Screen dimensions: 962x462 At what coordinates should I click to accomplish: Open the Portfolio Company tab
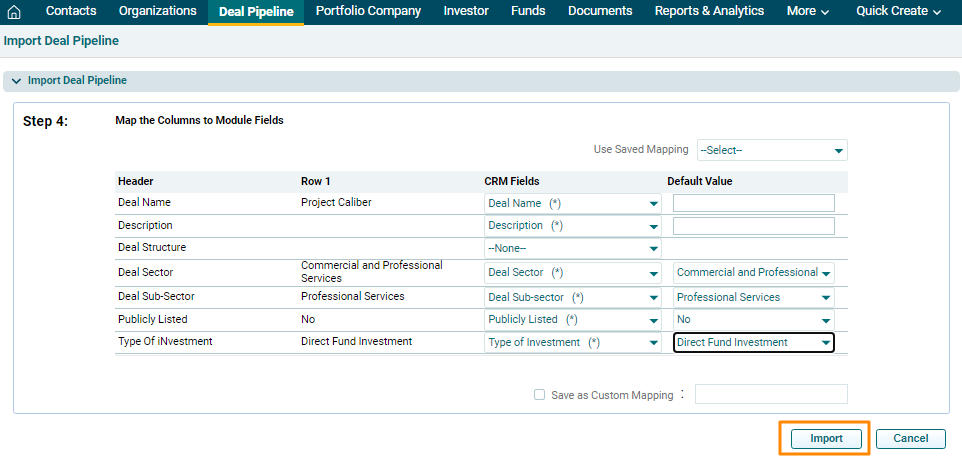368,11
